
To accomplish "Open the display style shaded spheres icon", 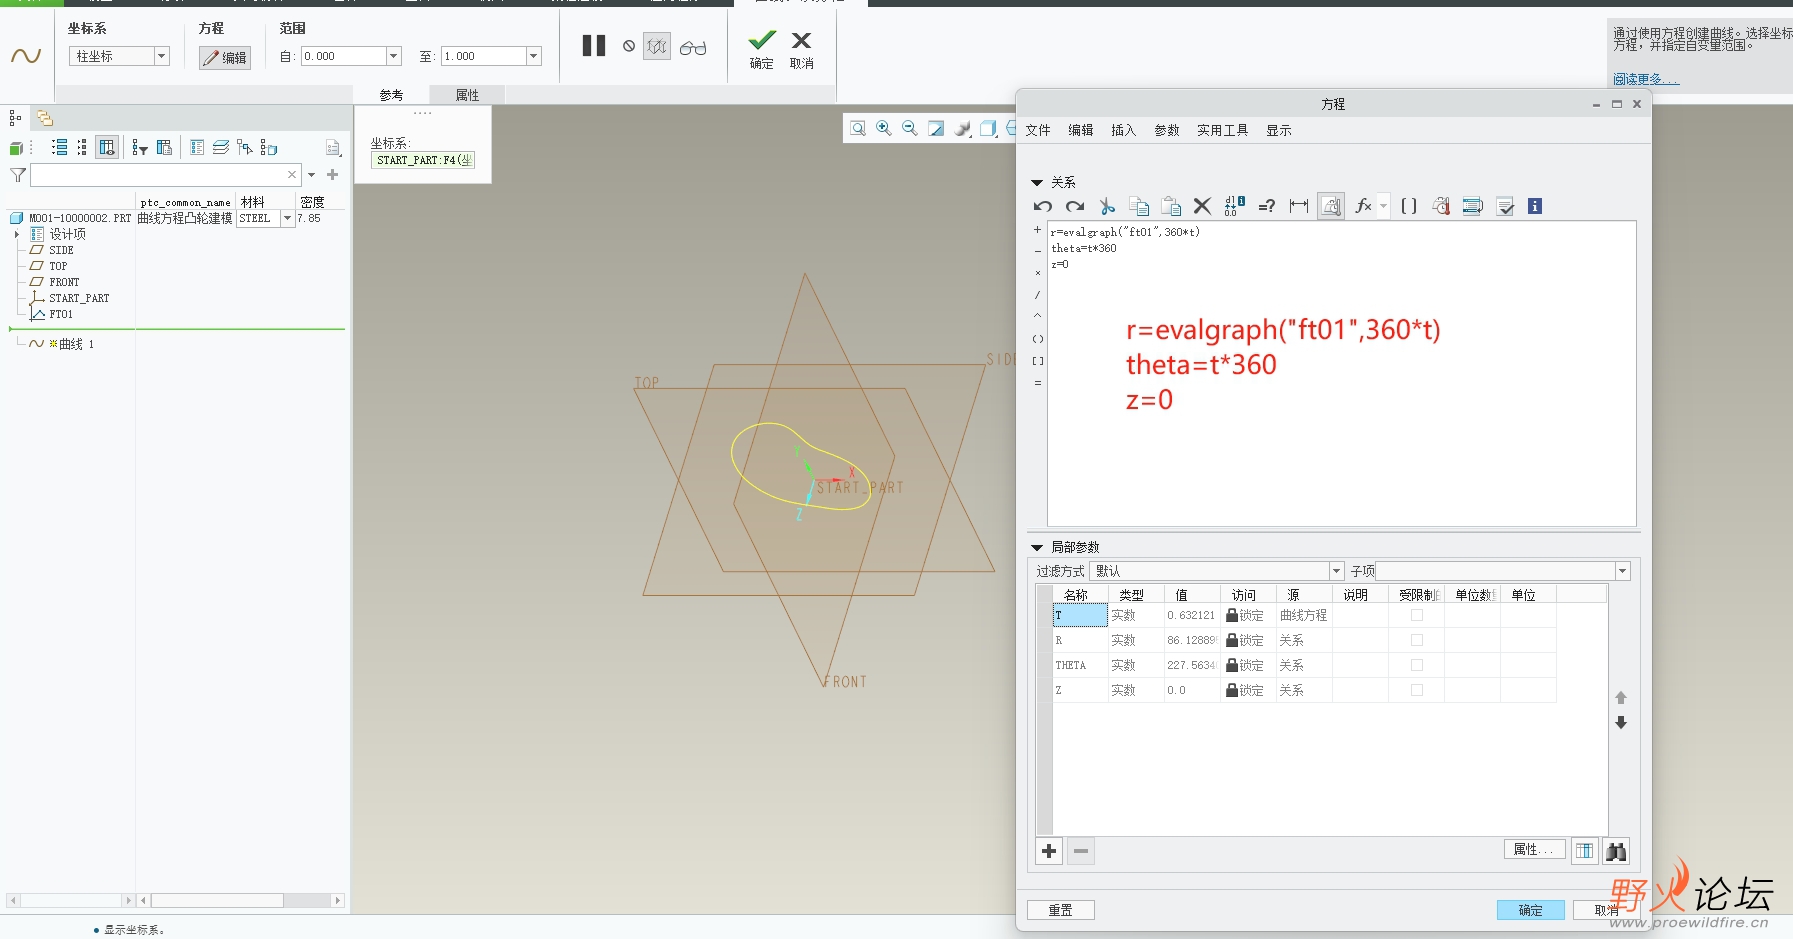I will point(962,128).
